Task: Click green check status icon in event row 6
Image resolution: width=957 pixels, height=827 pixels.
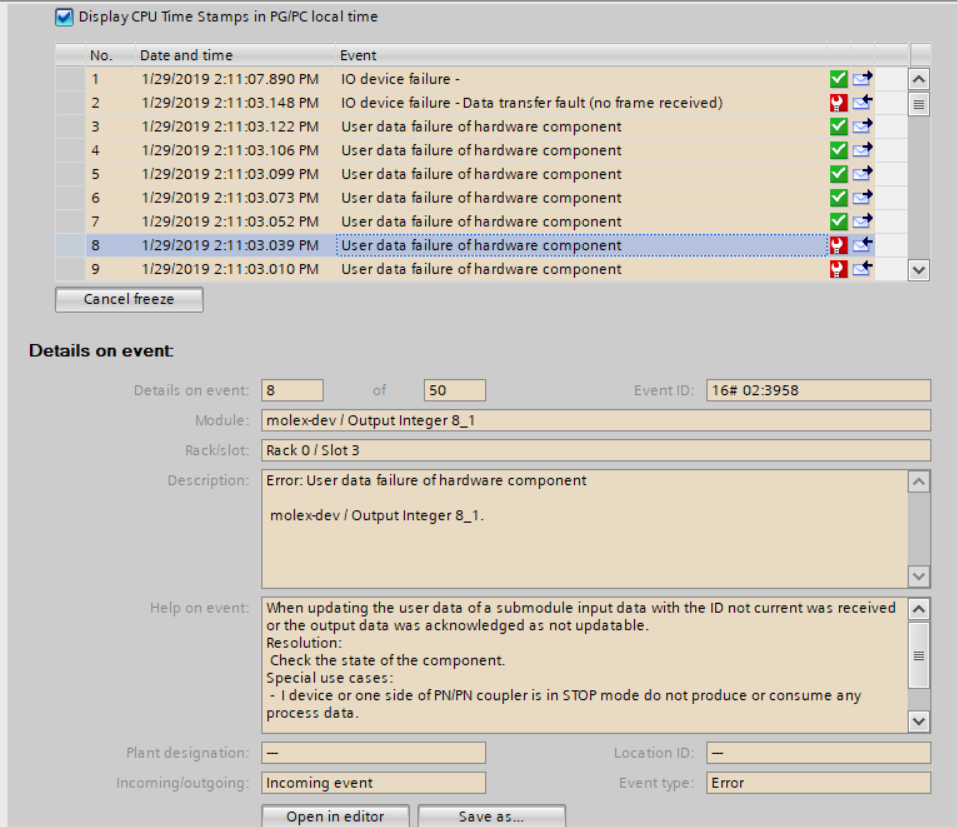Action: [x=839, y=198]
